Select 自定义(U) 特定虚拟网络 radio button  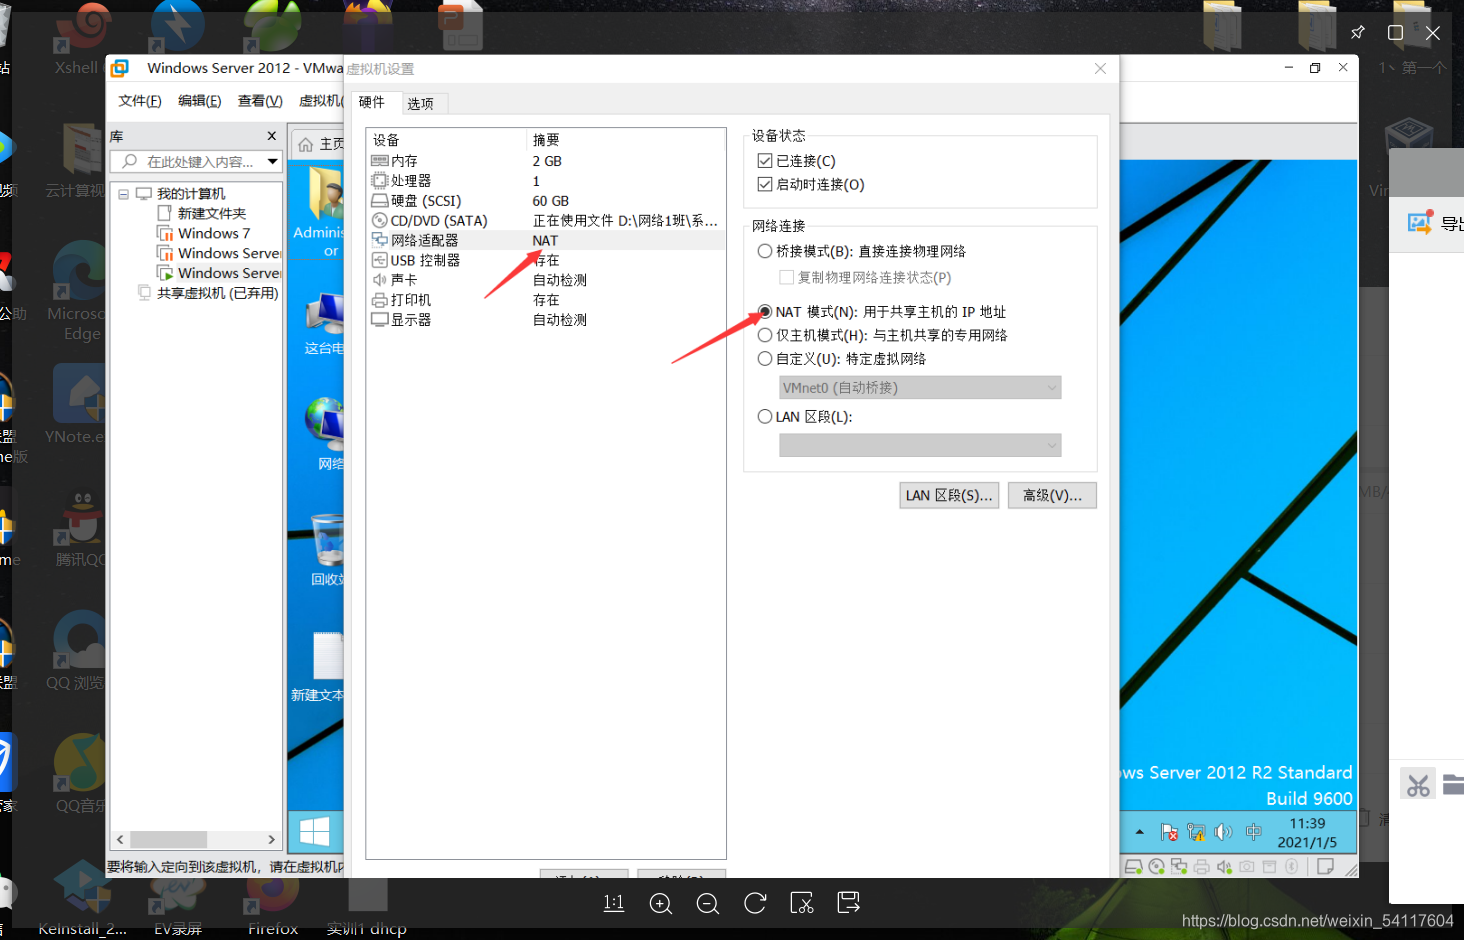pos(765,358)
